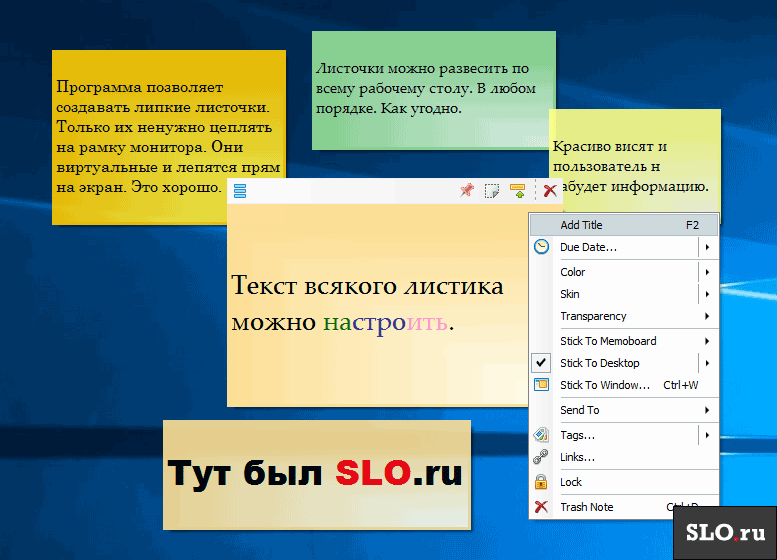Open the Skin menu entry
The image size is (777, 560).
624,294
